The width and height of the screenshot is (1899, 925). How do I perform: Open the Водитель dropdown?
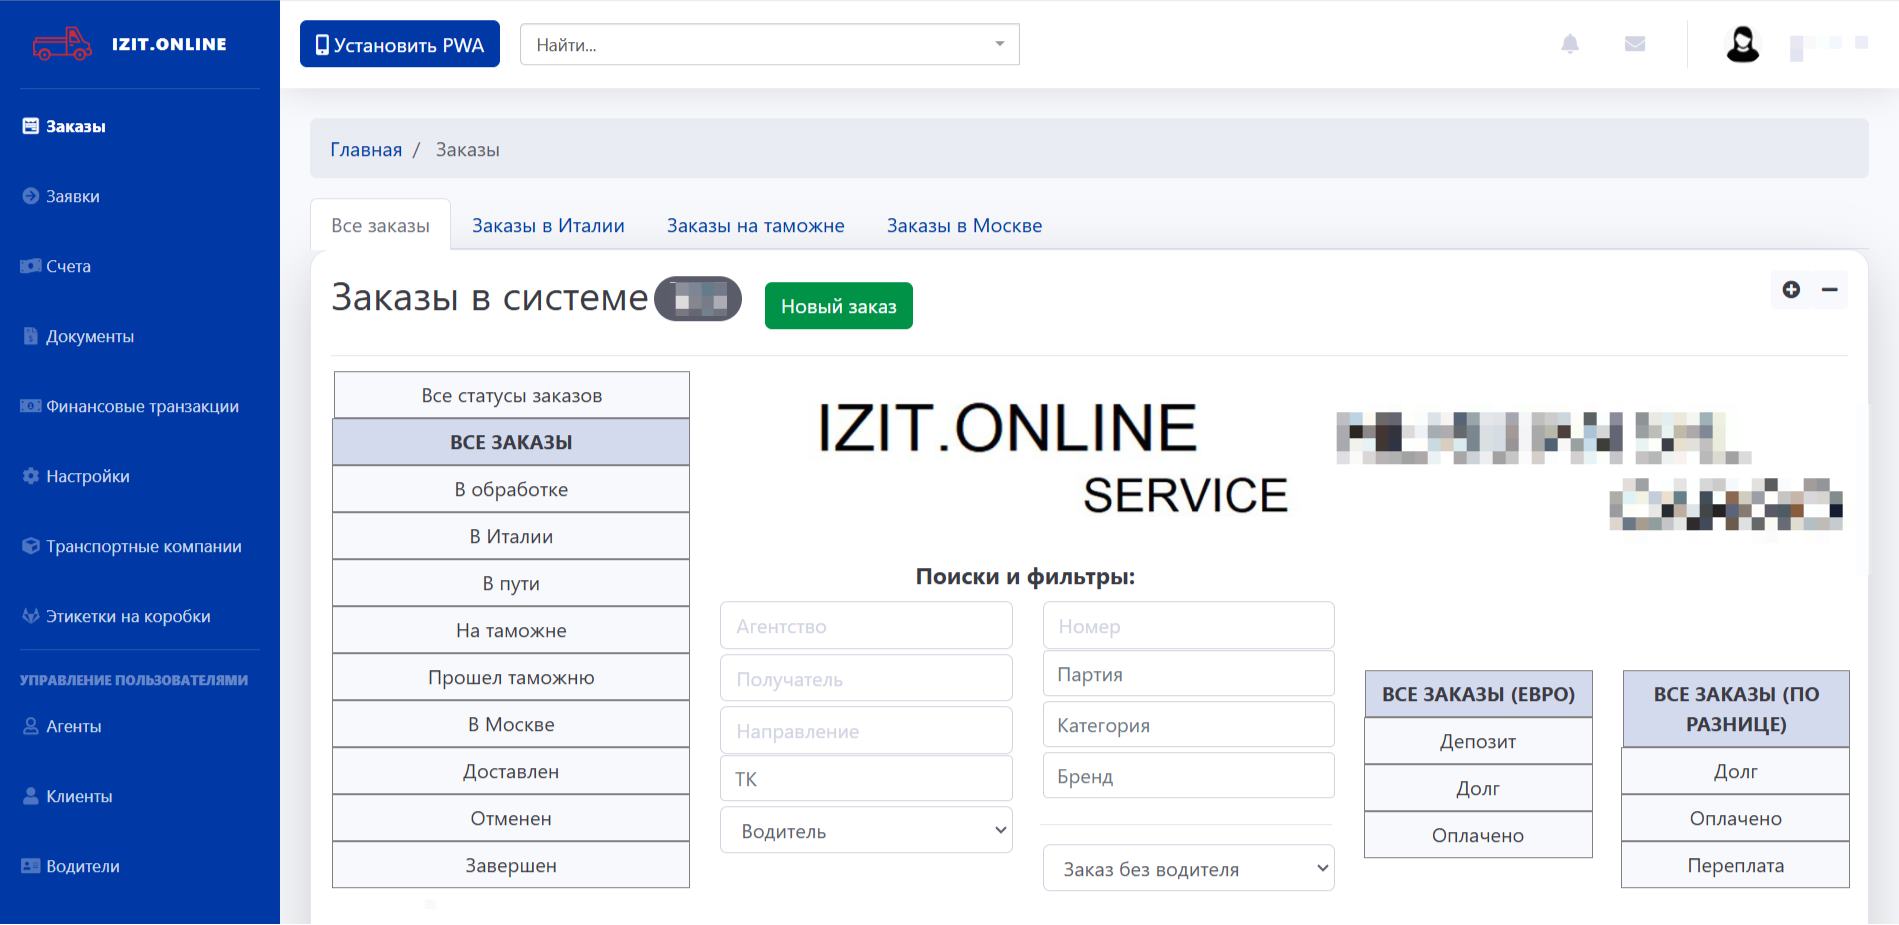(866, 830)
